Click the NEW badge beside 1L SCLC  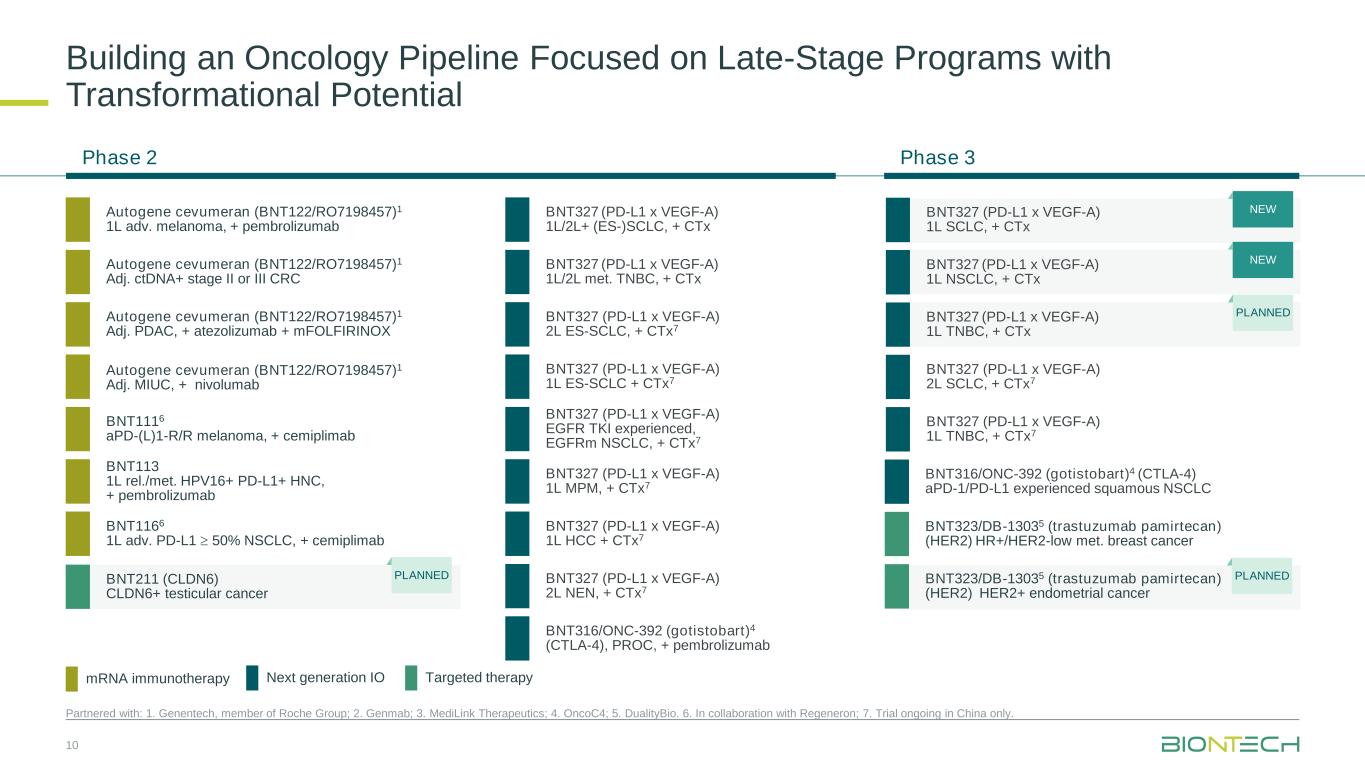[1262, 209]
